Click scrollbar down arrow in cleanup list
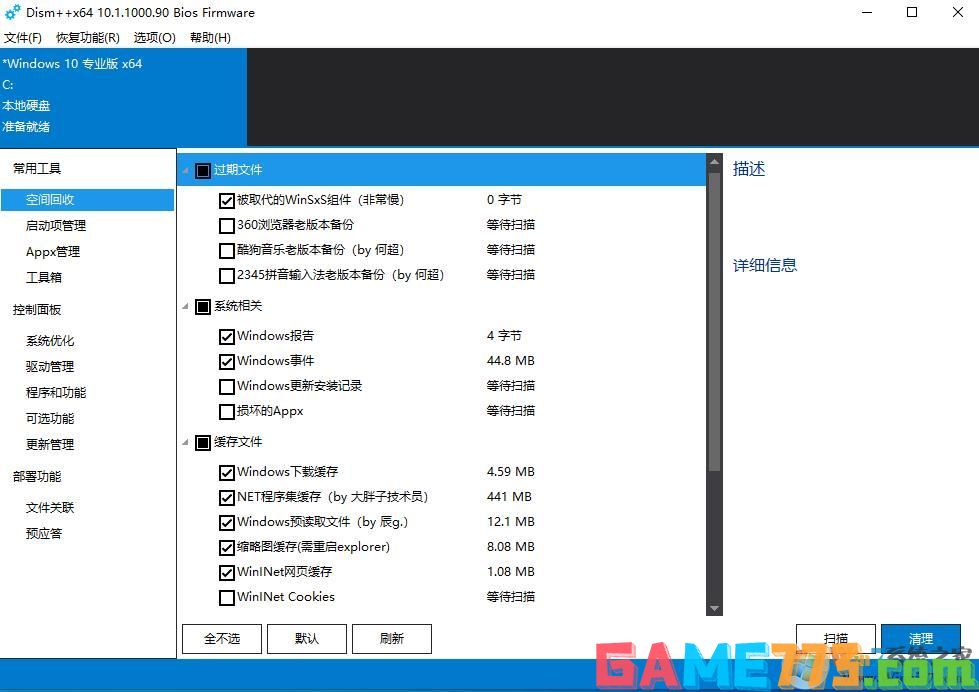 (714, 608)
